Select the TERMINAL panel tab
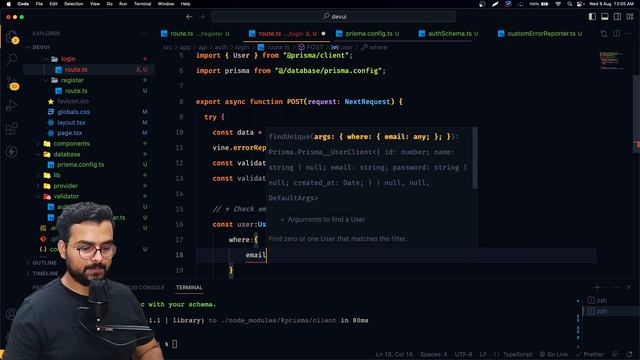 coord(189,287)
